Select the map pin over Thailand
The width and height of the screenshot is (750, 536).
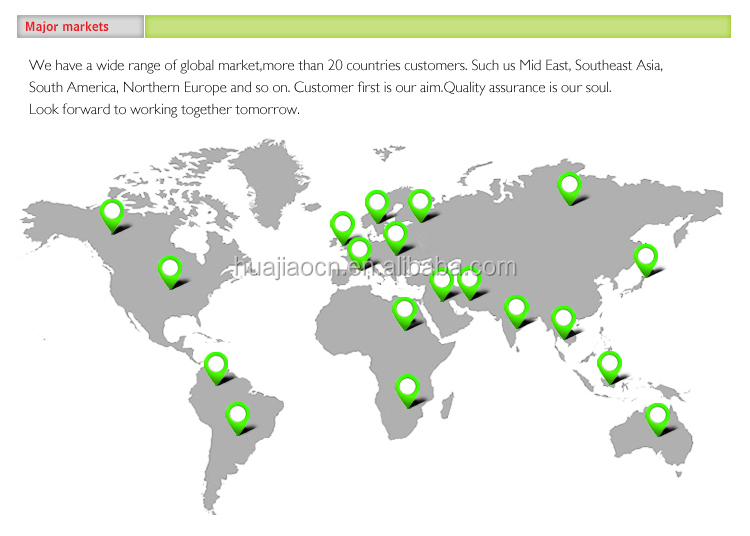(x=563, y=323)
